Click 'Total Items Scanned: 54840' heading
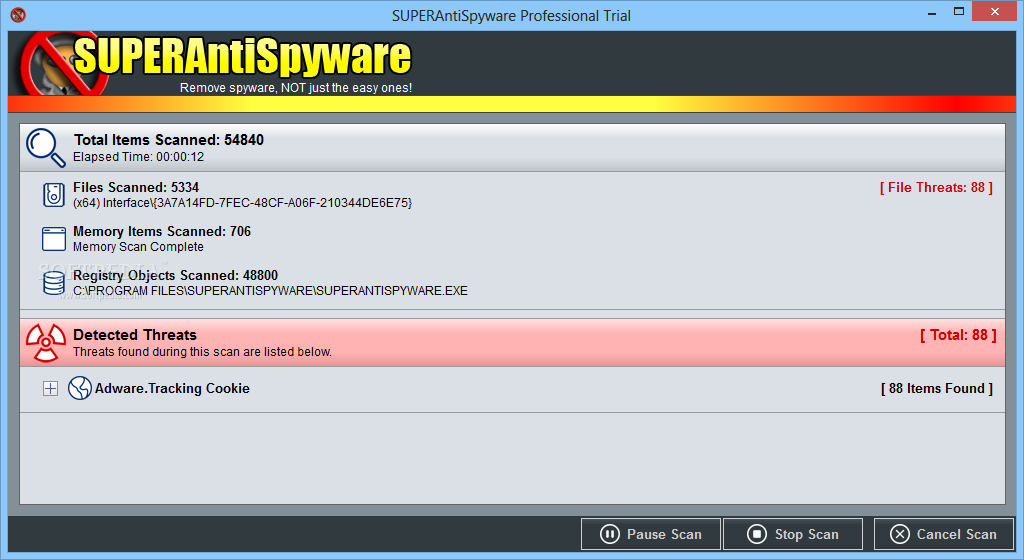 coord(168,140)
